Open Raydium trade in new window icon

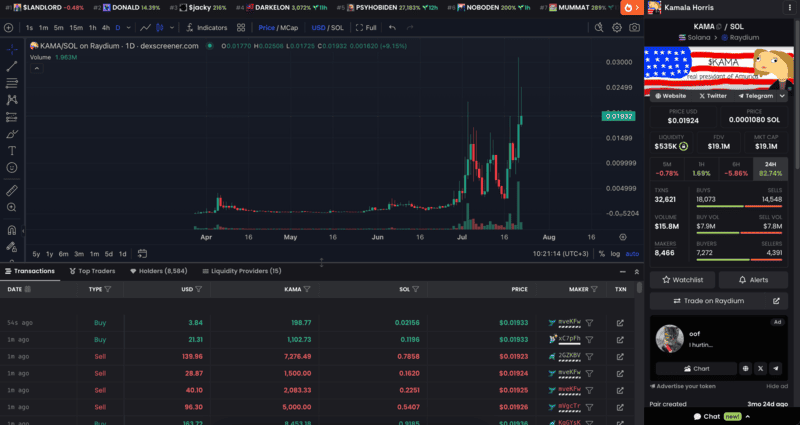pos(776,301)
